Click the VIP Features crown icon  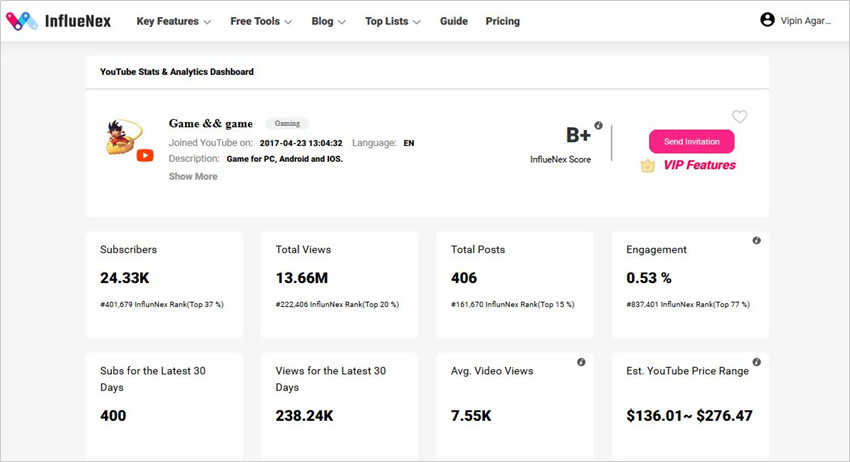[647, 165]
